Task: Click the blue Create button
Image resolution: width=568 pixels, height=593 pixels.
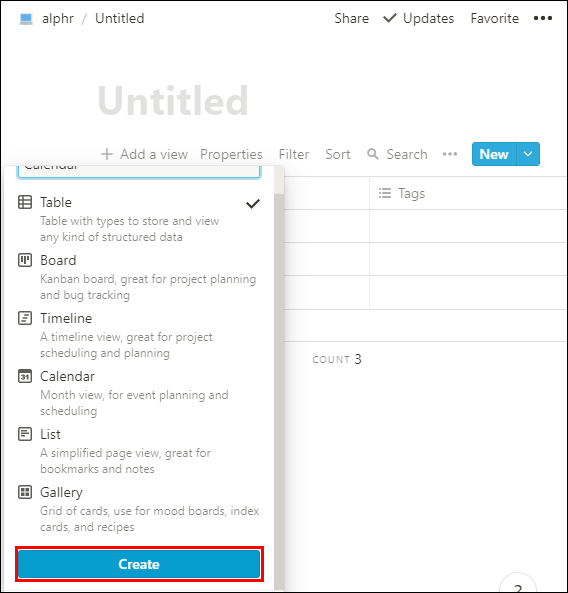Action: click(139, 564)
